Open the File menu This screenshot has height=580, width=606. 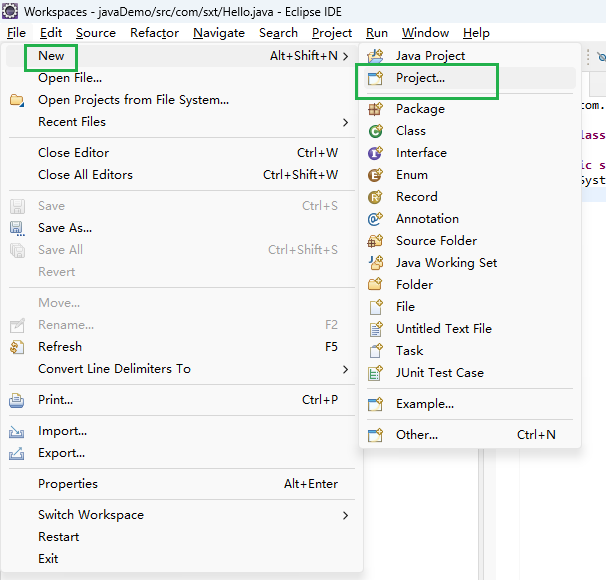(x=16, y=33)
